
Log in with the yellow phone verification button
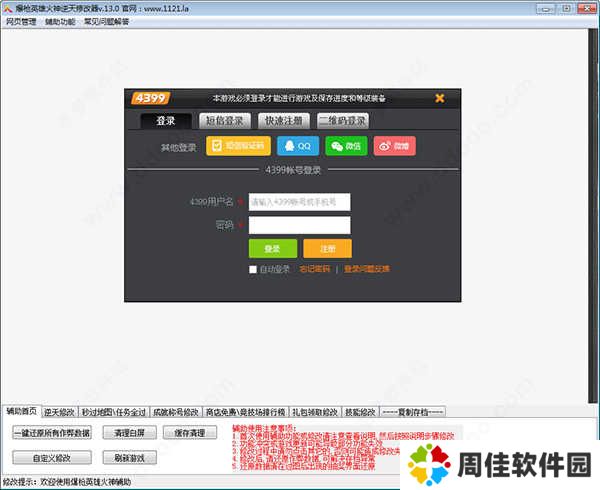pos(238,146)
